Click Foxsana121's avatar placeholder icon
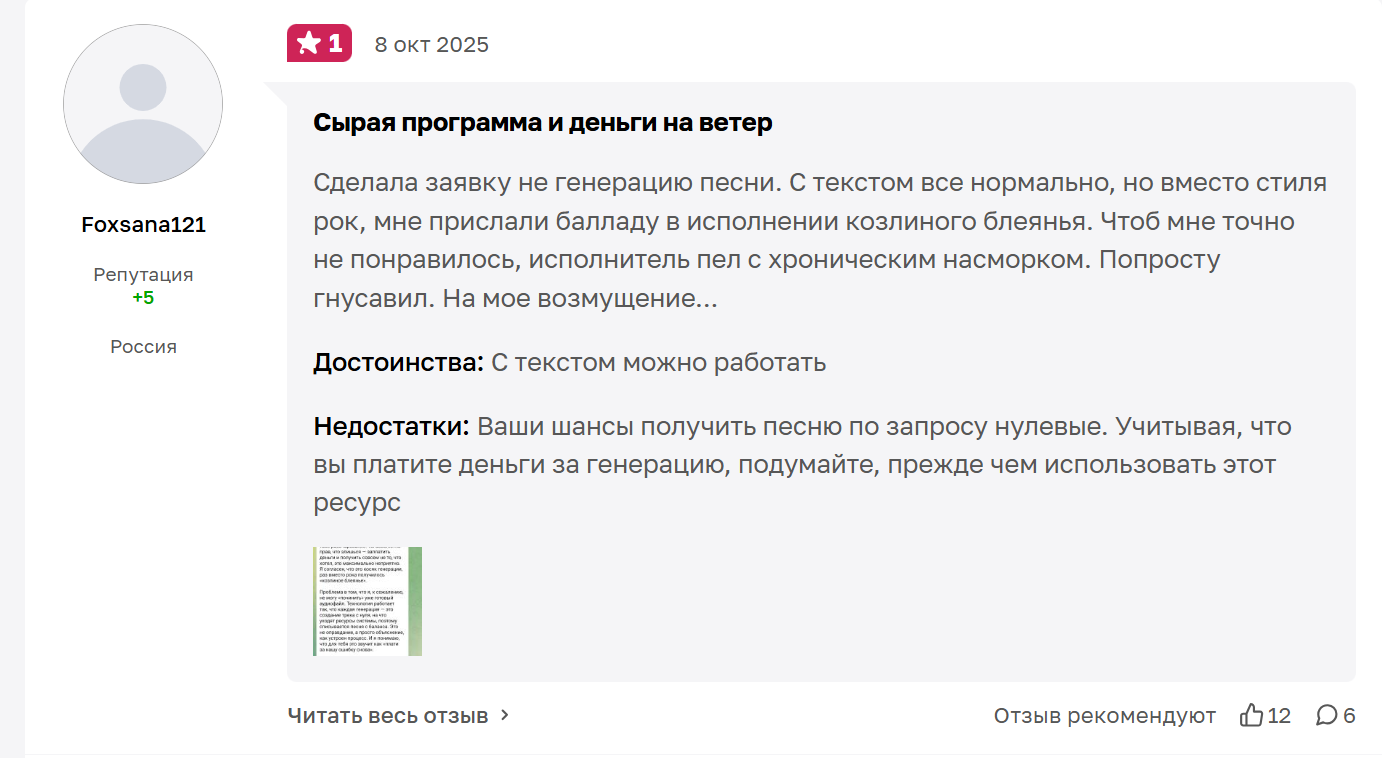The width and height of the screenshot is (1382, 758). pos(143,104)
